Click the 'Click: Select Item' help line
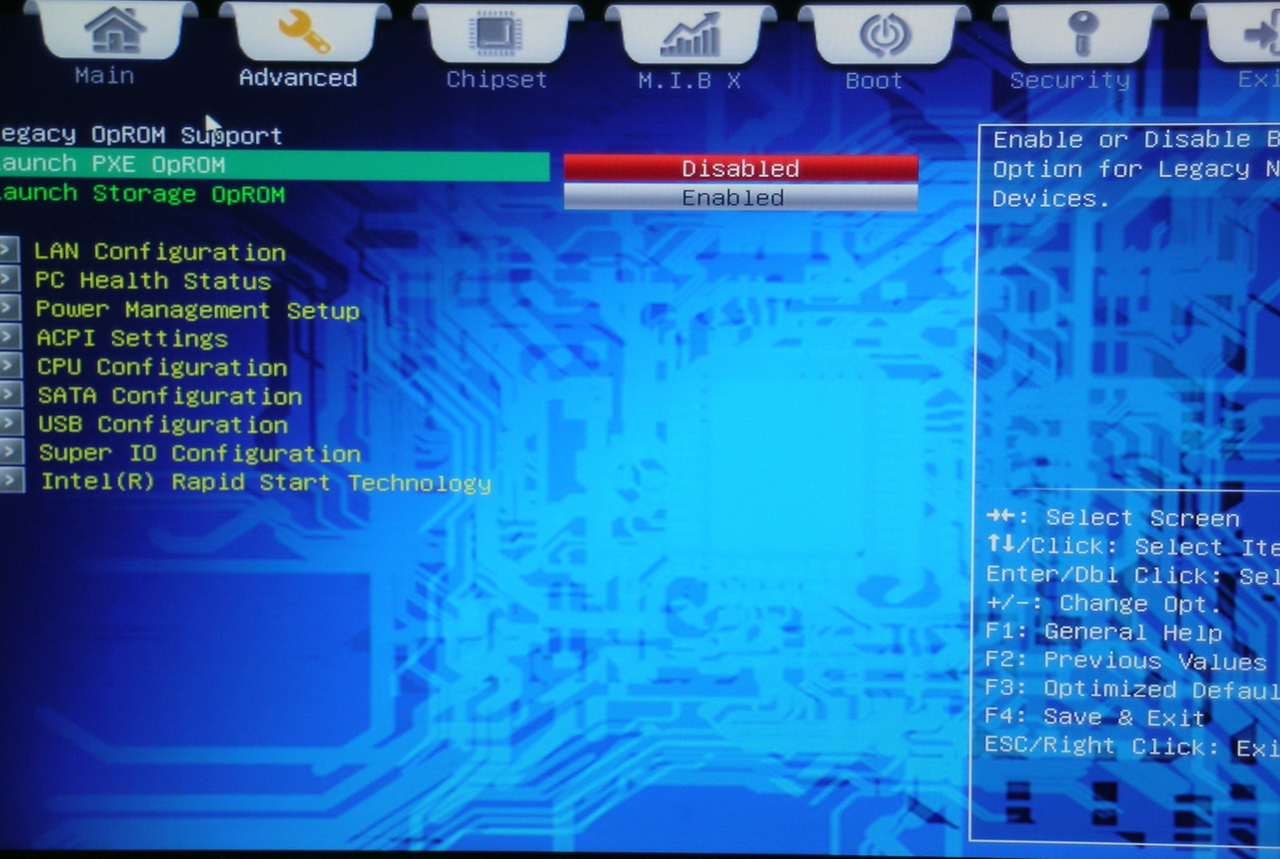This screenshot has height=859, width=1280. click(x=1132, y=547)
